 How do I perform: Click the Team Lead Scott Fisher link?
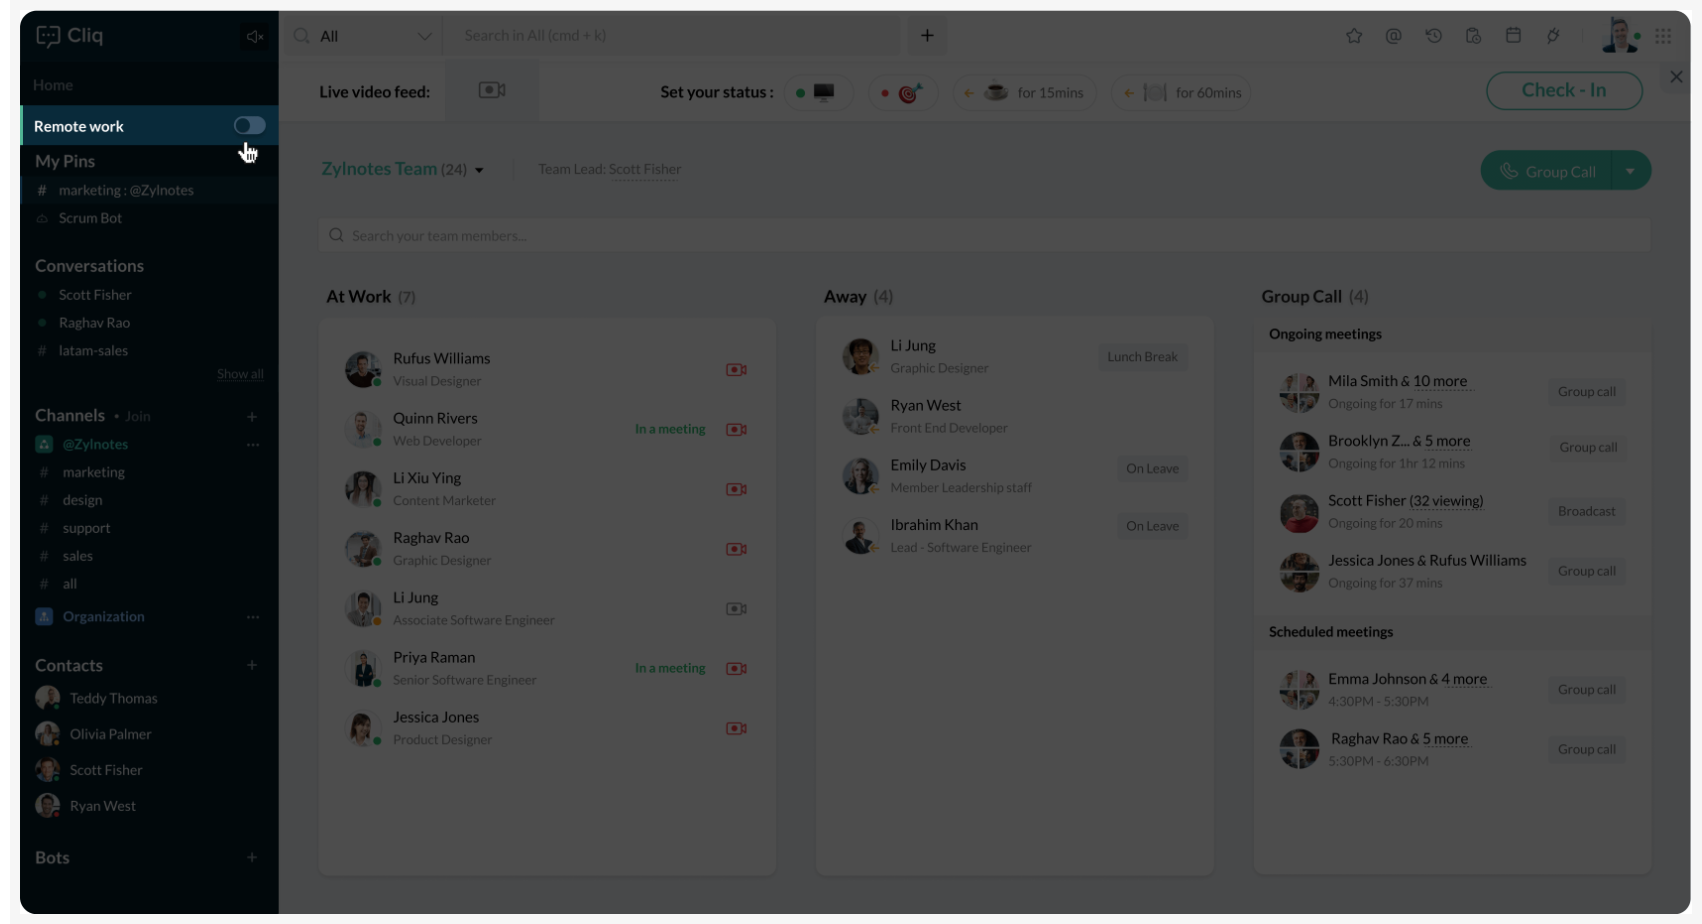pos(645,169)
